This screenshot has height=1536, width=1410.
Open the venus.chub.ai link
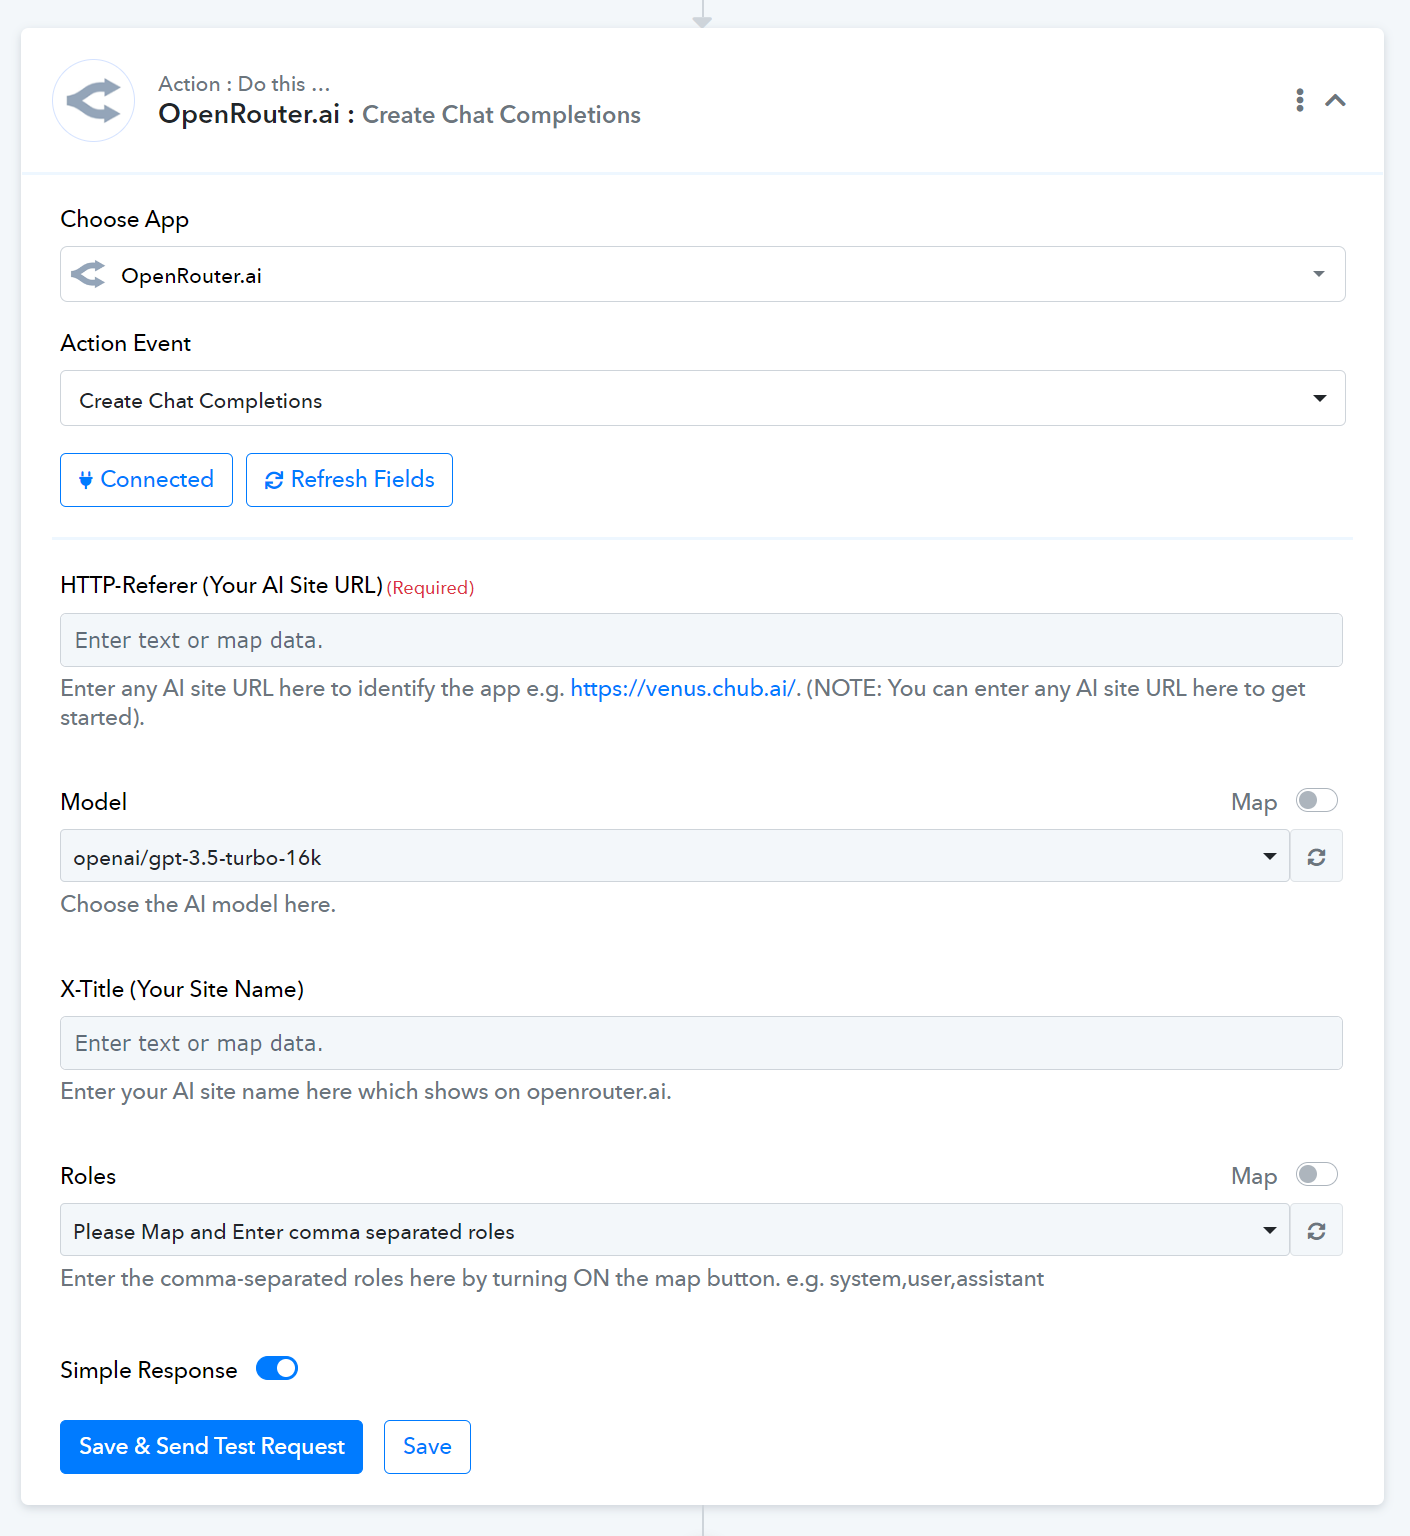point(683,688)
